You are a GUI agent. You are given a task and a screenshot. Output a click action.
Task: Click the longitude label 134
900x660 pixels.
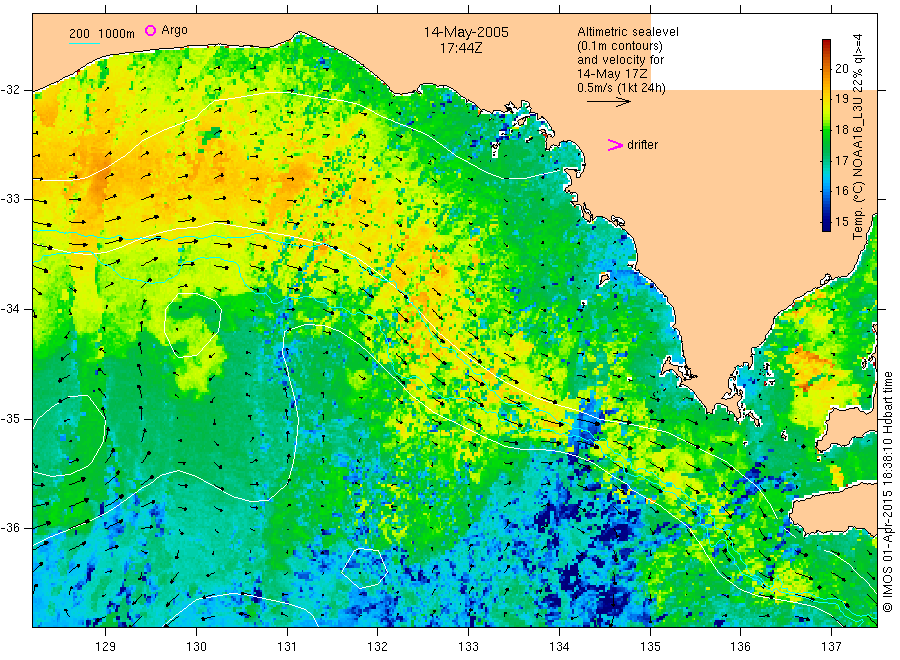point(559,647)
